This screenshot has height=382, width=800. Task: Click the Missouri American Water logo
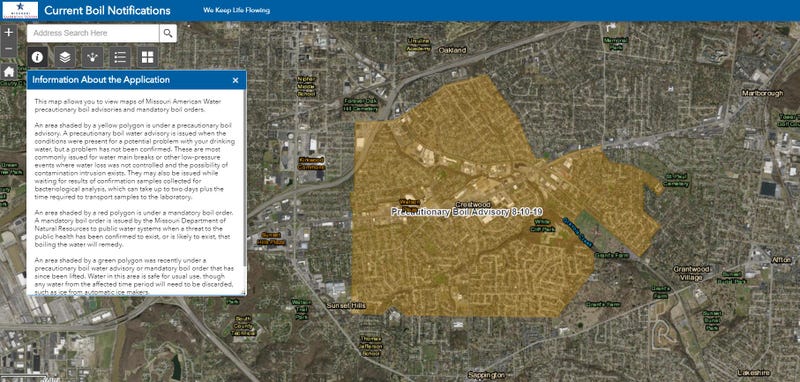[20, 10]
